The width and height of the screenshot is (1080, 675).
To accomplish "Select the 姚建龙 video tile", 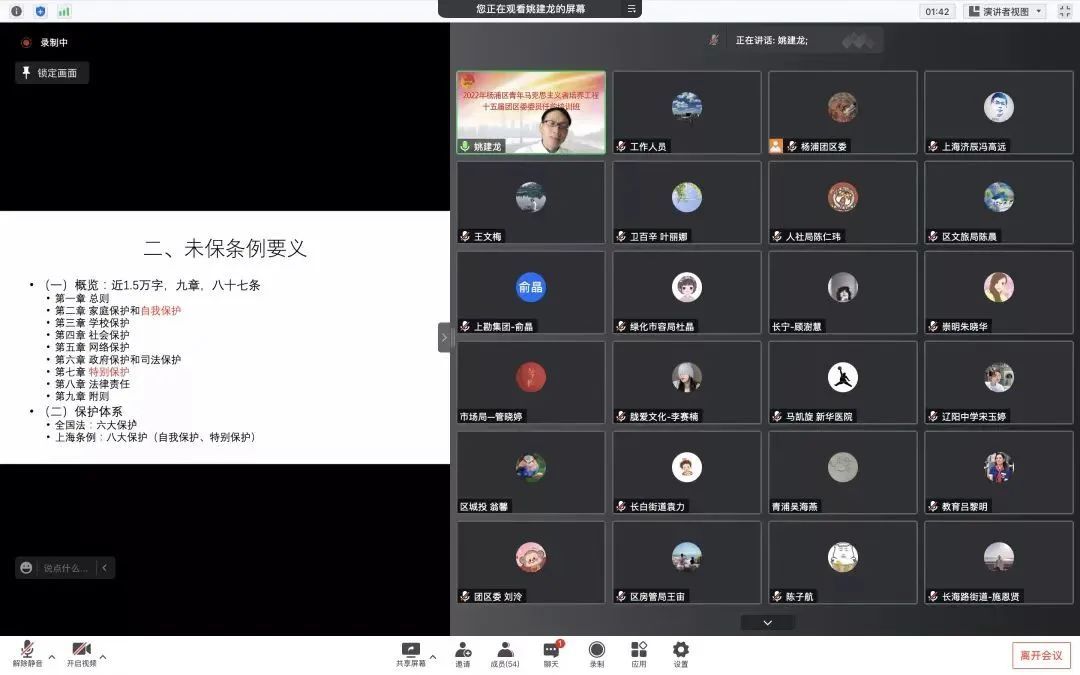I will (531, 112).
